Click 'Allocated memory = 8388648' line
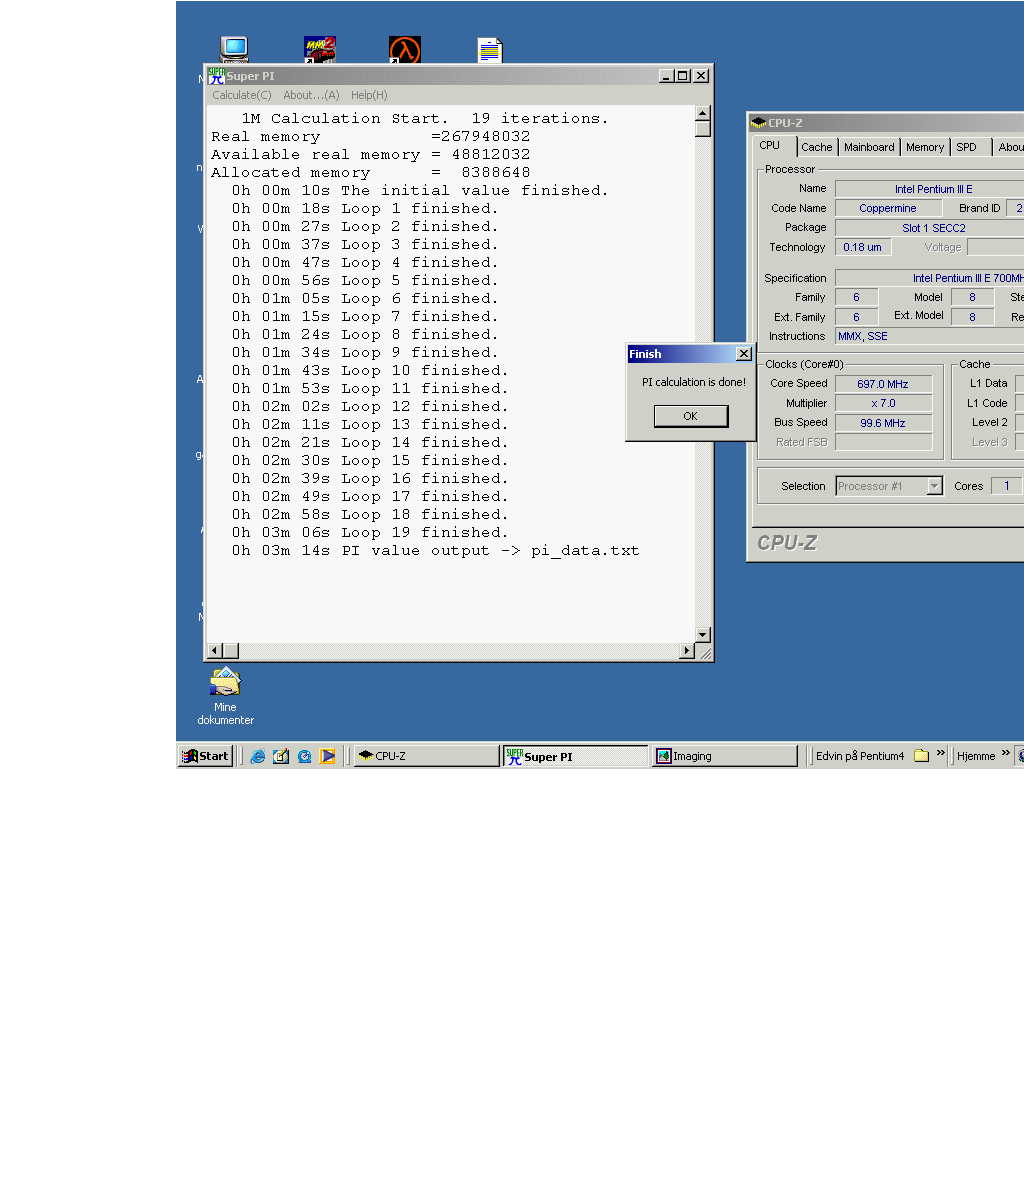This screenshot has width=1024, height=1200. (370, 173)
